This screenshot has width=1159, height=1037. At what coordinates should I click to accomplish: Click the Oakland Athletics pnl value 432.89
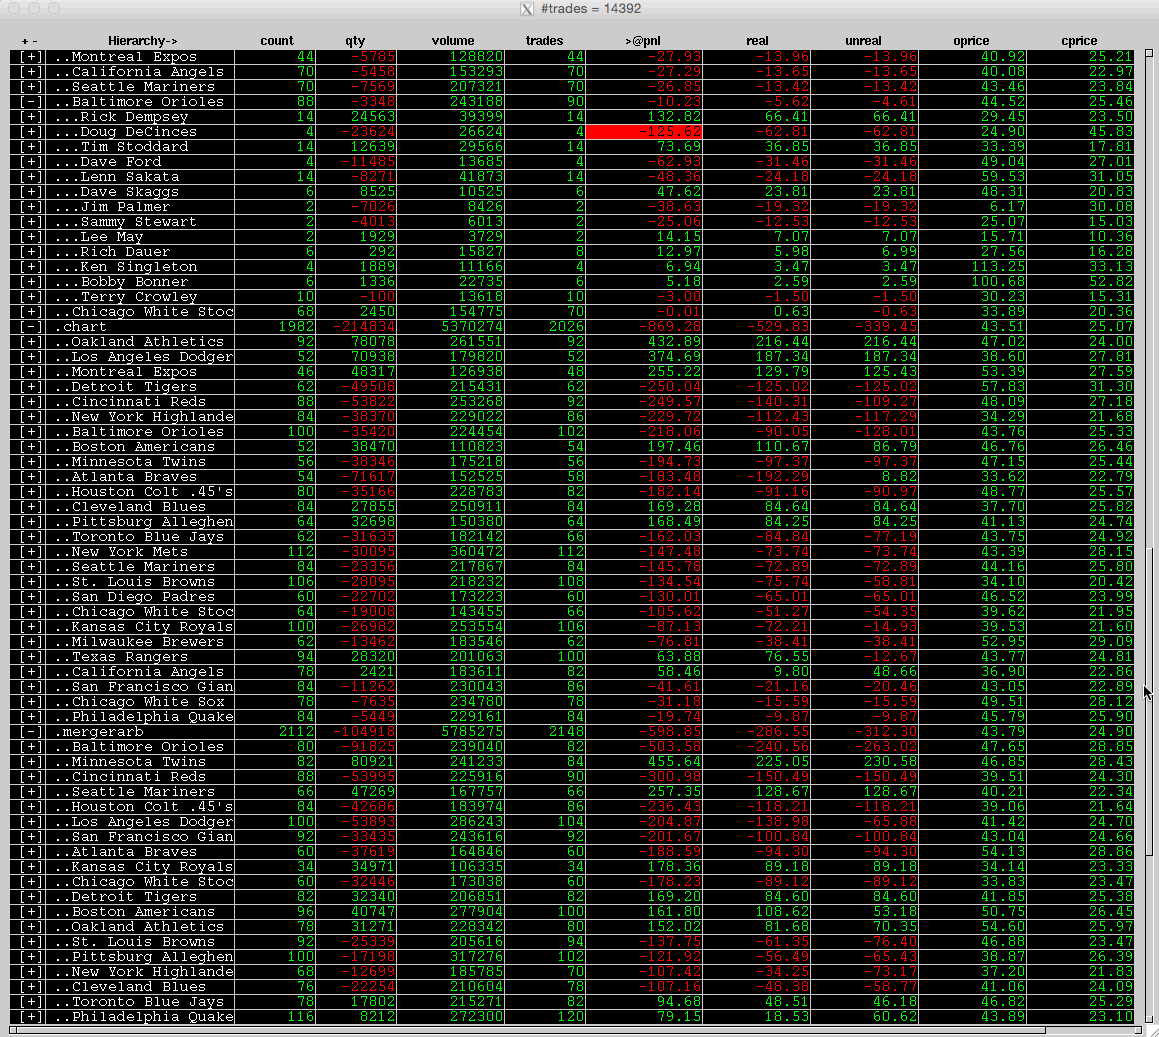click(670, 341)
